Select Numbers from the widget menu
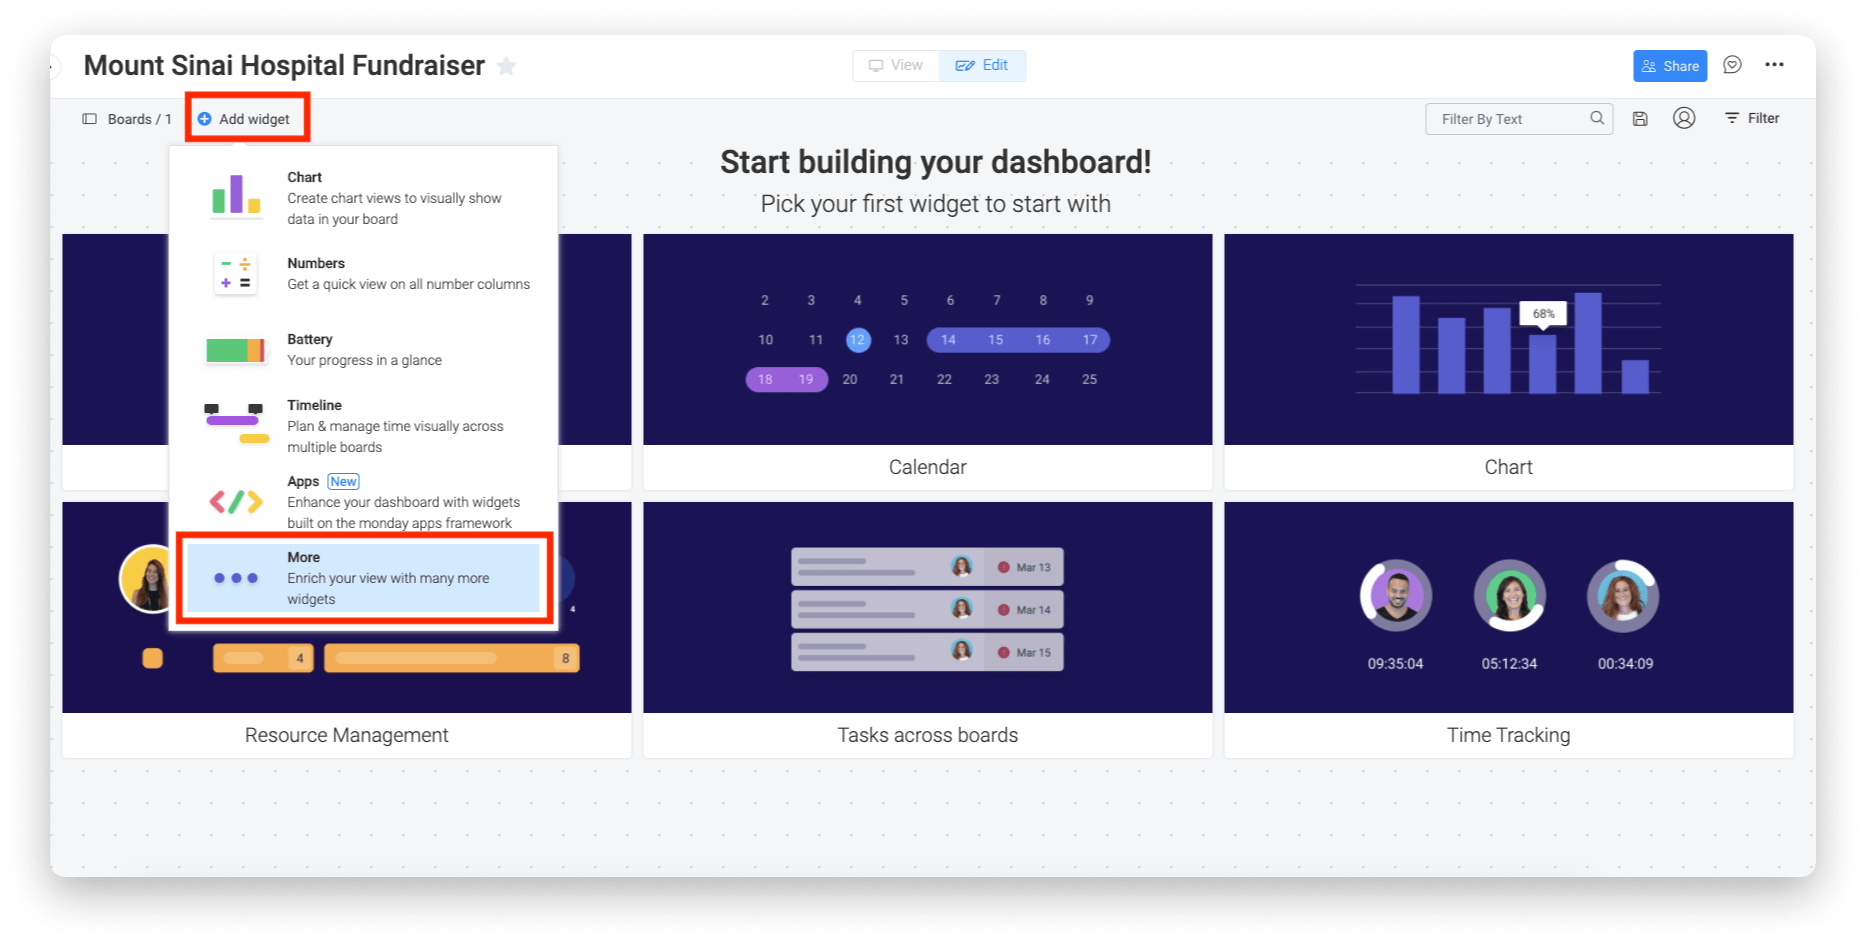 coord(364,274)
